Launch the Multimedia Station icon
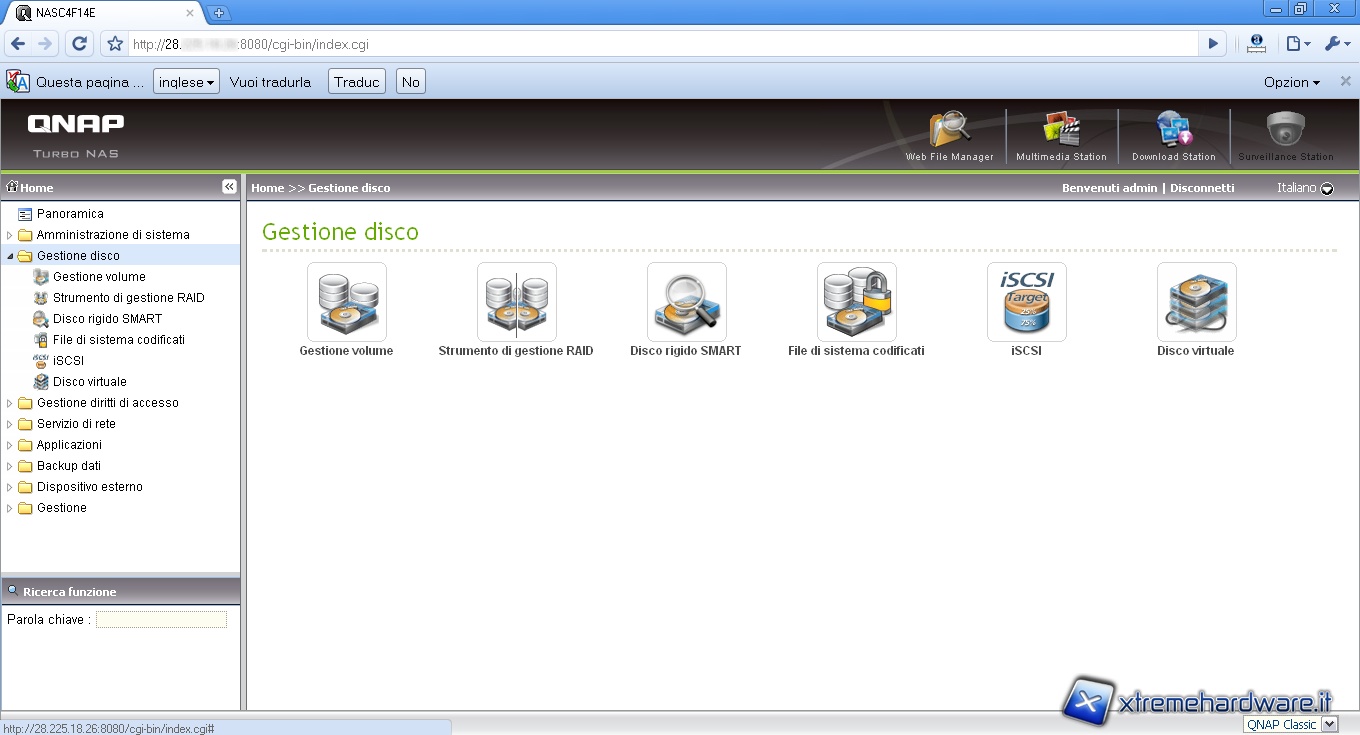 tap(1061, 133)
